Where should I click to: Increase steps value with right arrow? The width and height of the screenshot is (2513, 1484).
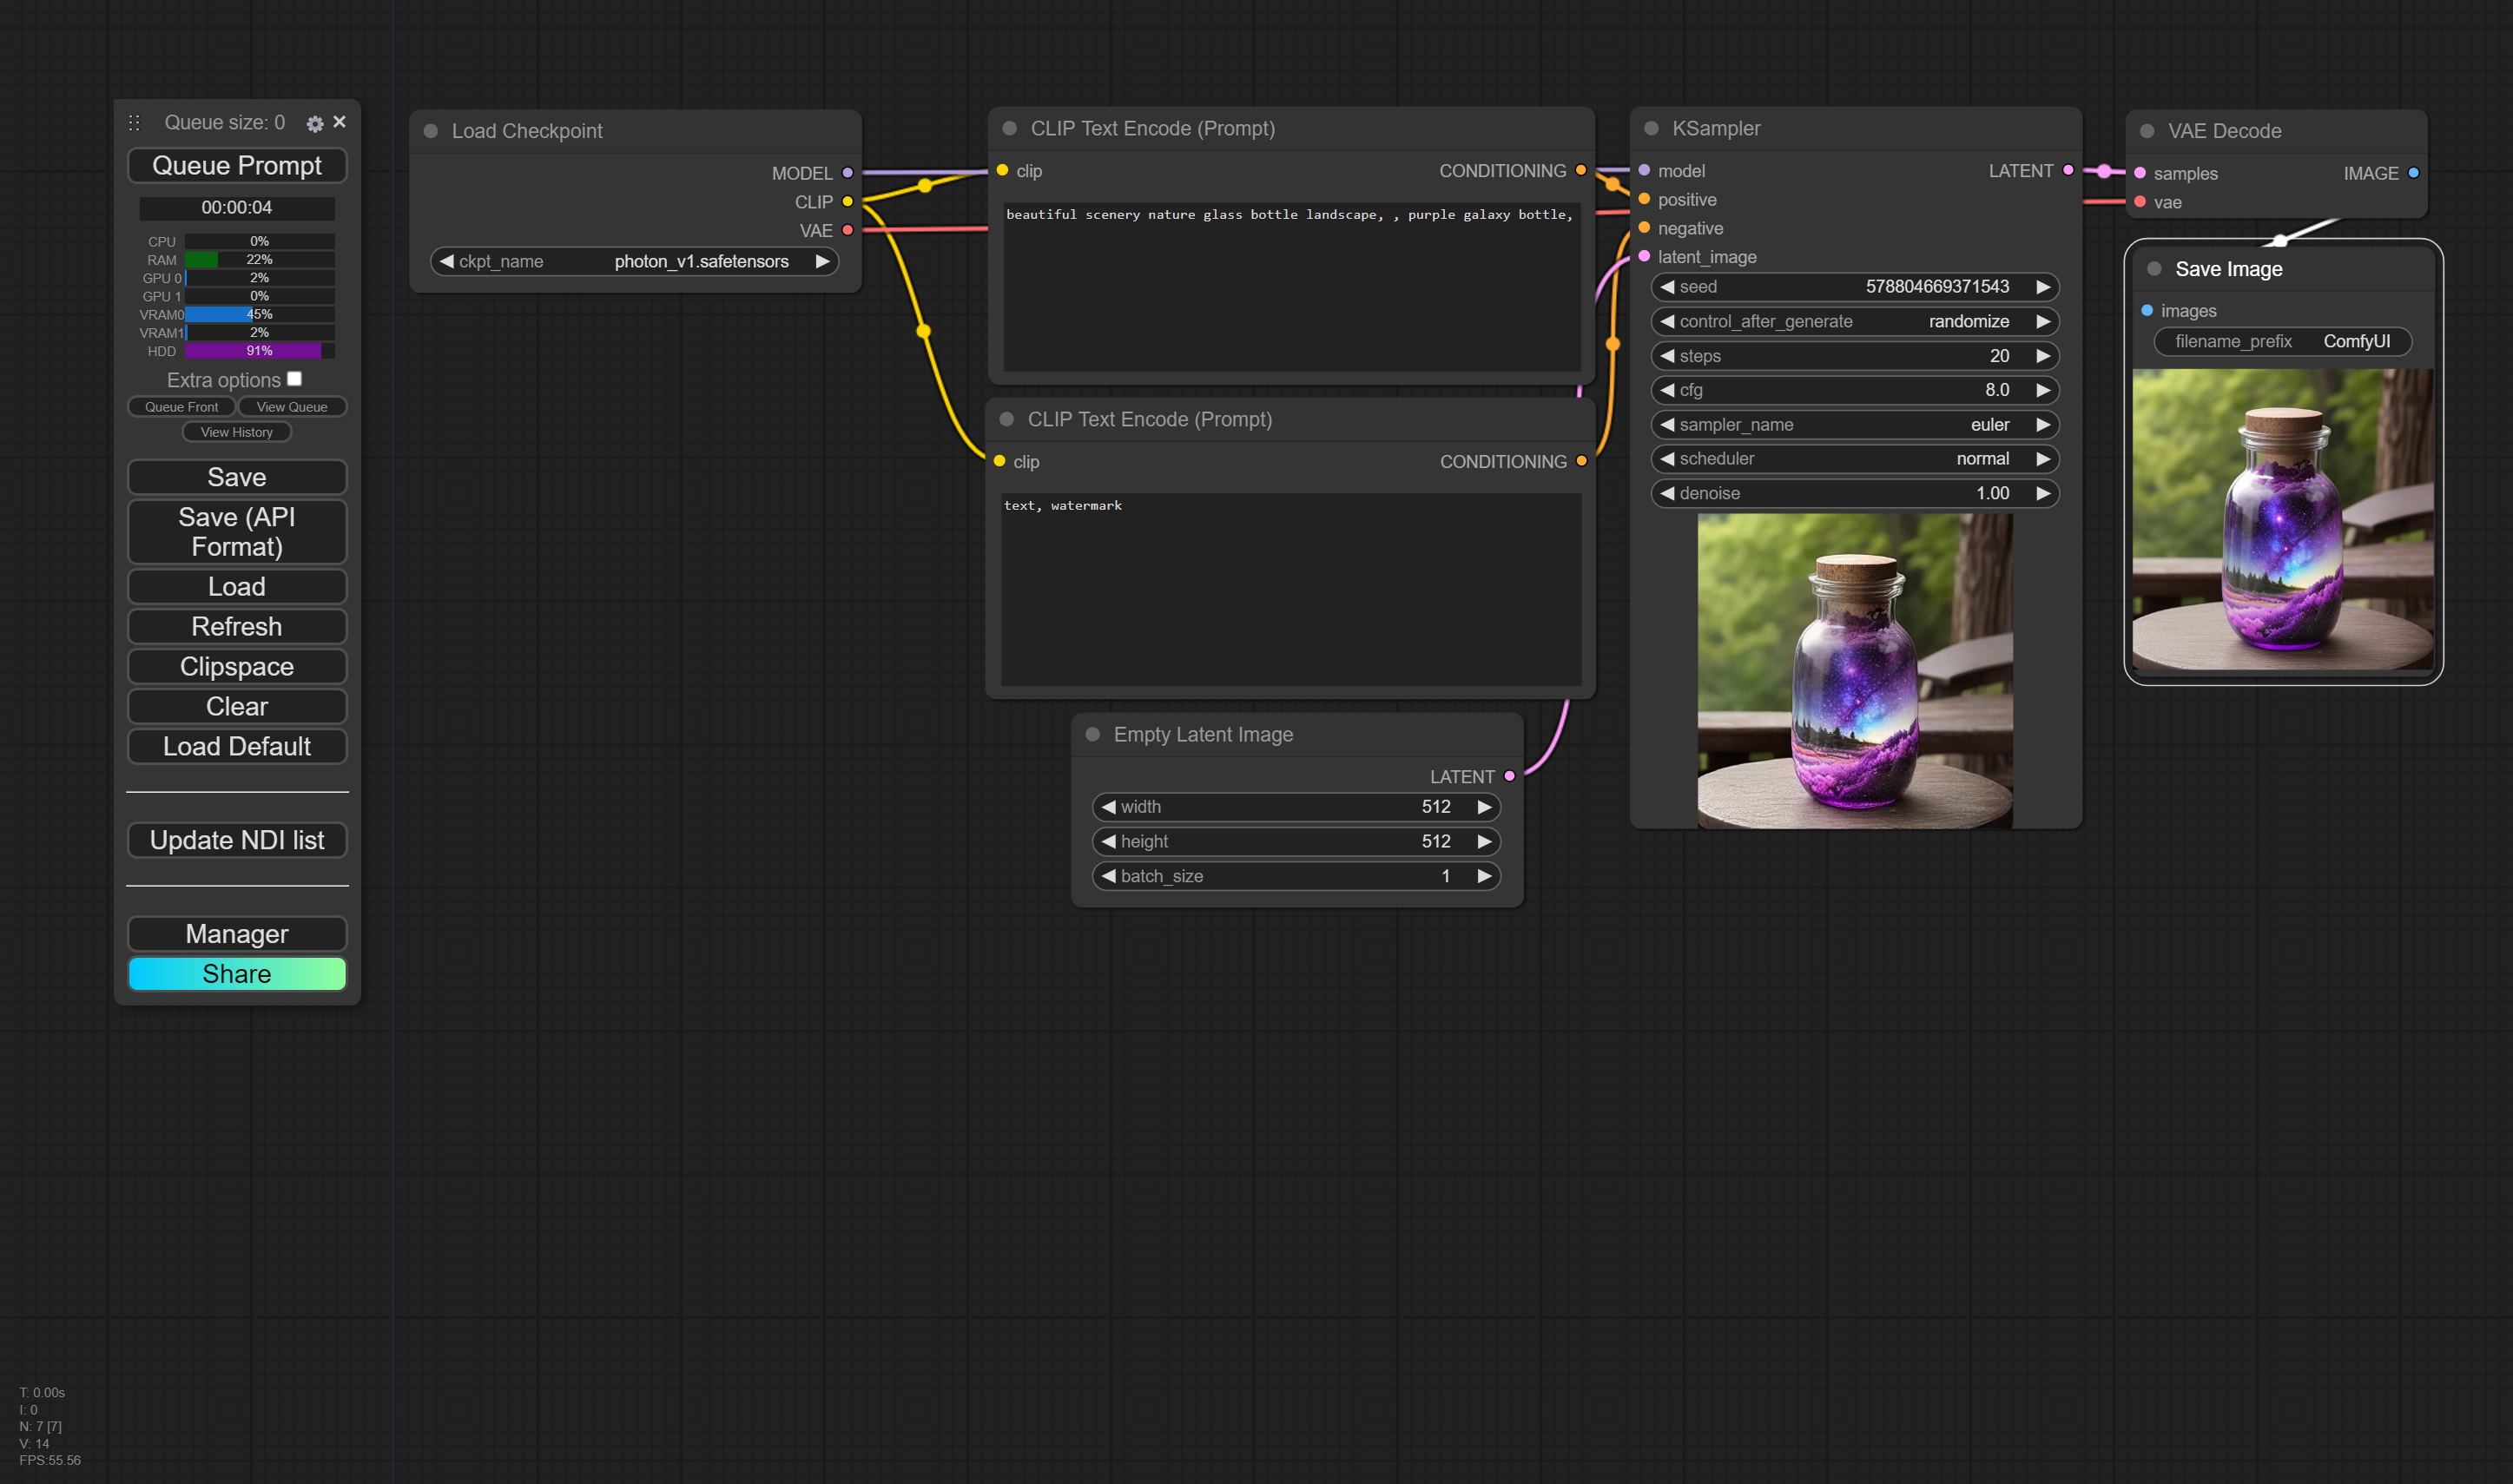pos(2043,356)
